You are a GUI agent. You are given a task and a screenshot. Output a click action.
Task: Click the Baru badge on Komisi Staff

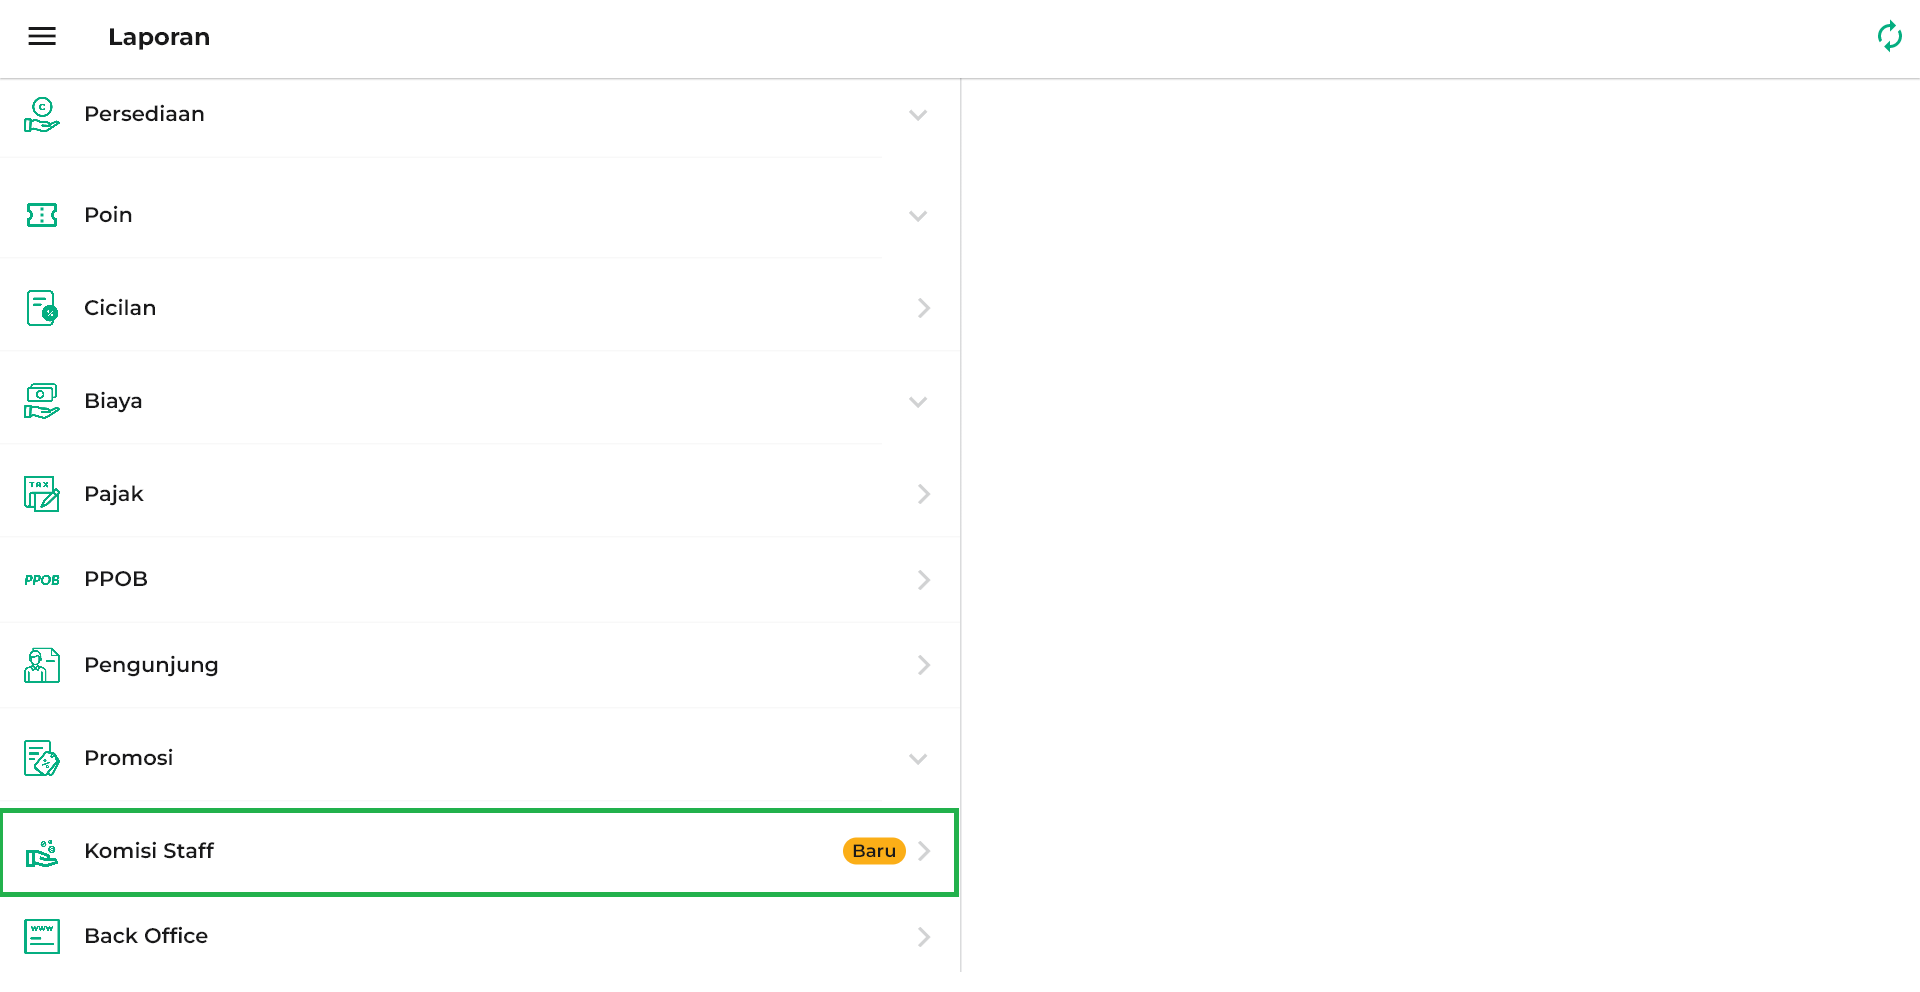(x=874, y=851)
